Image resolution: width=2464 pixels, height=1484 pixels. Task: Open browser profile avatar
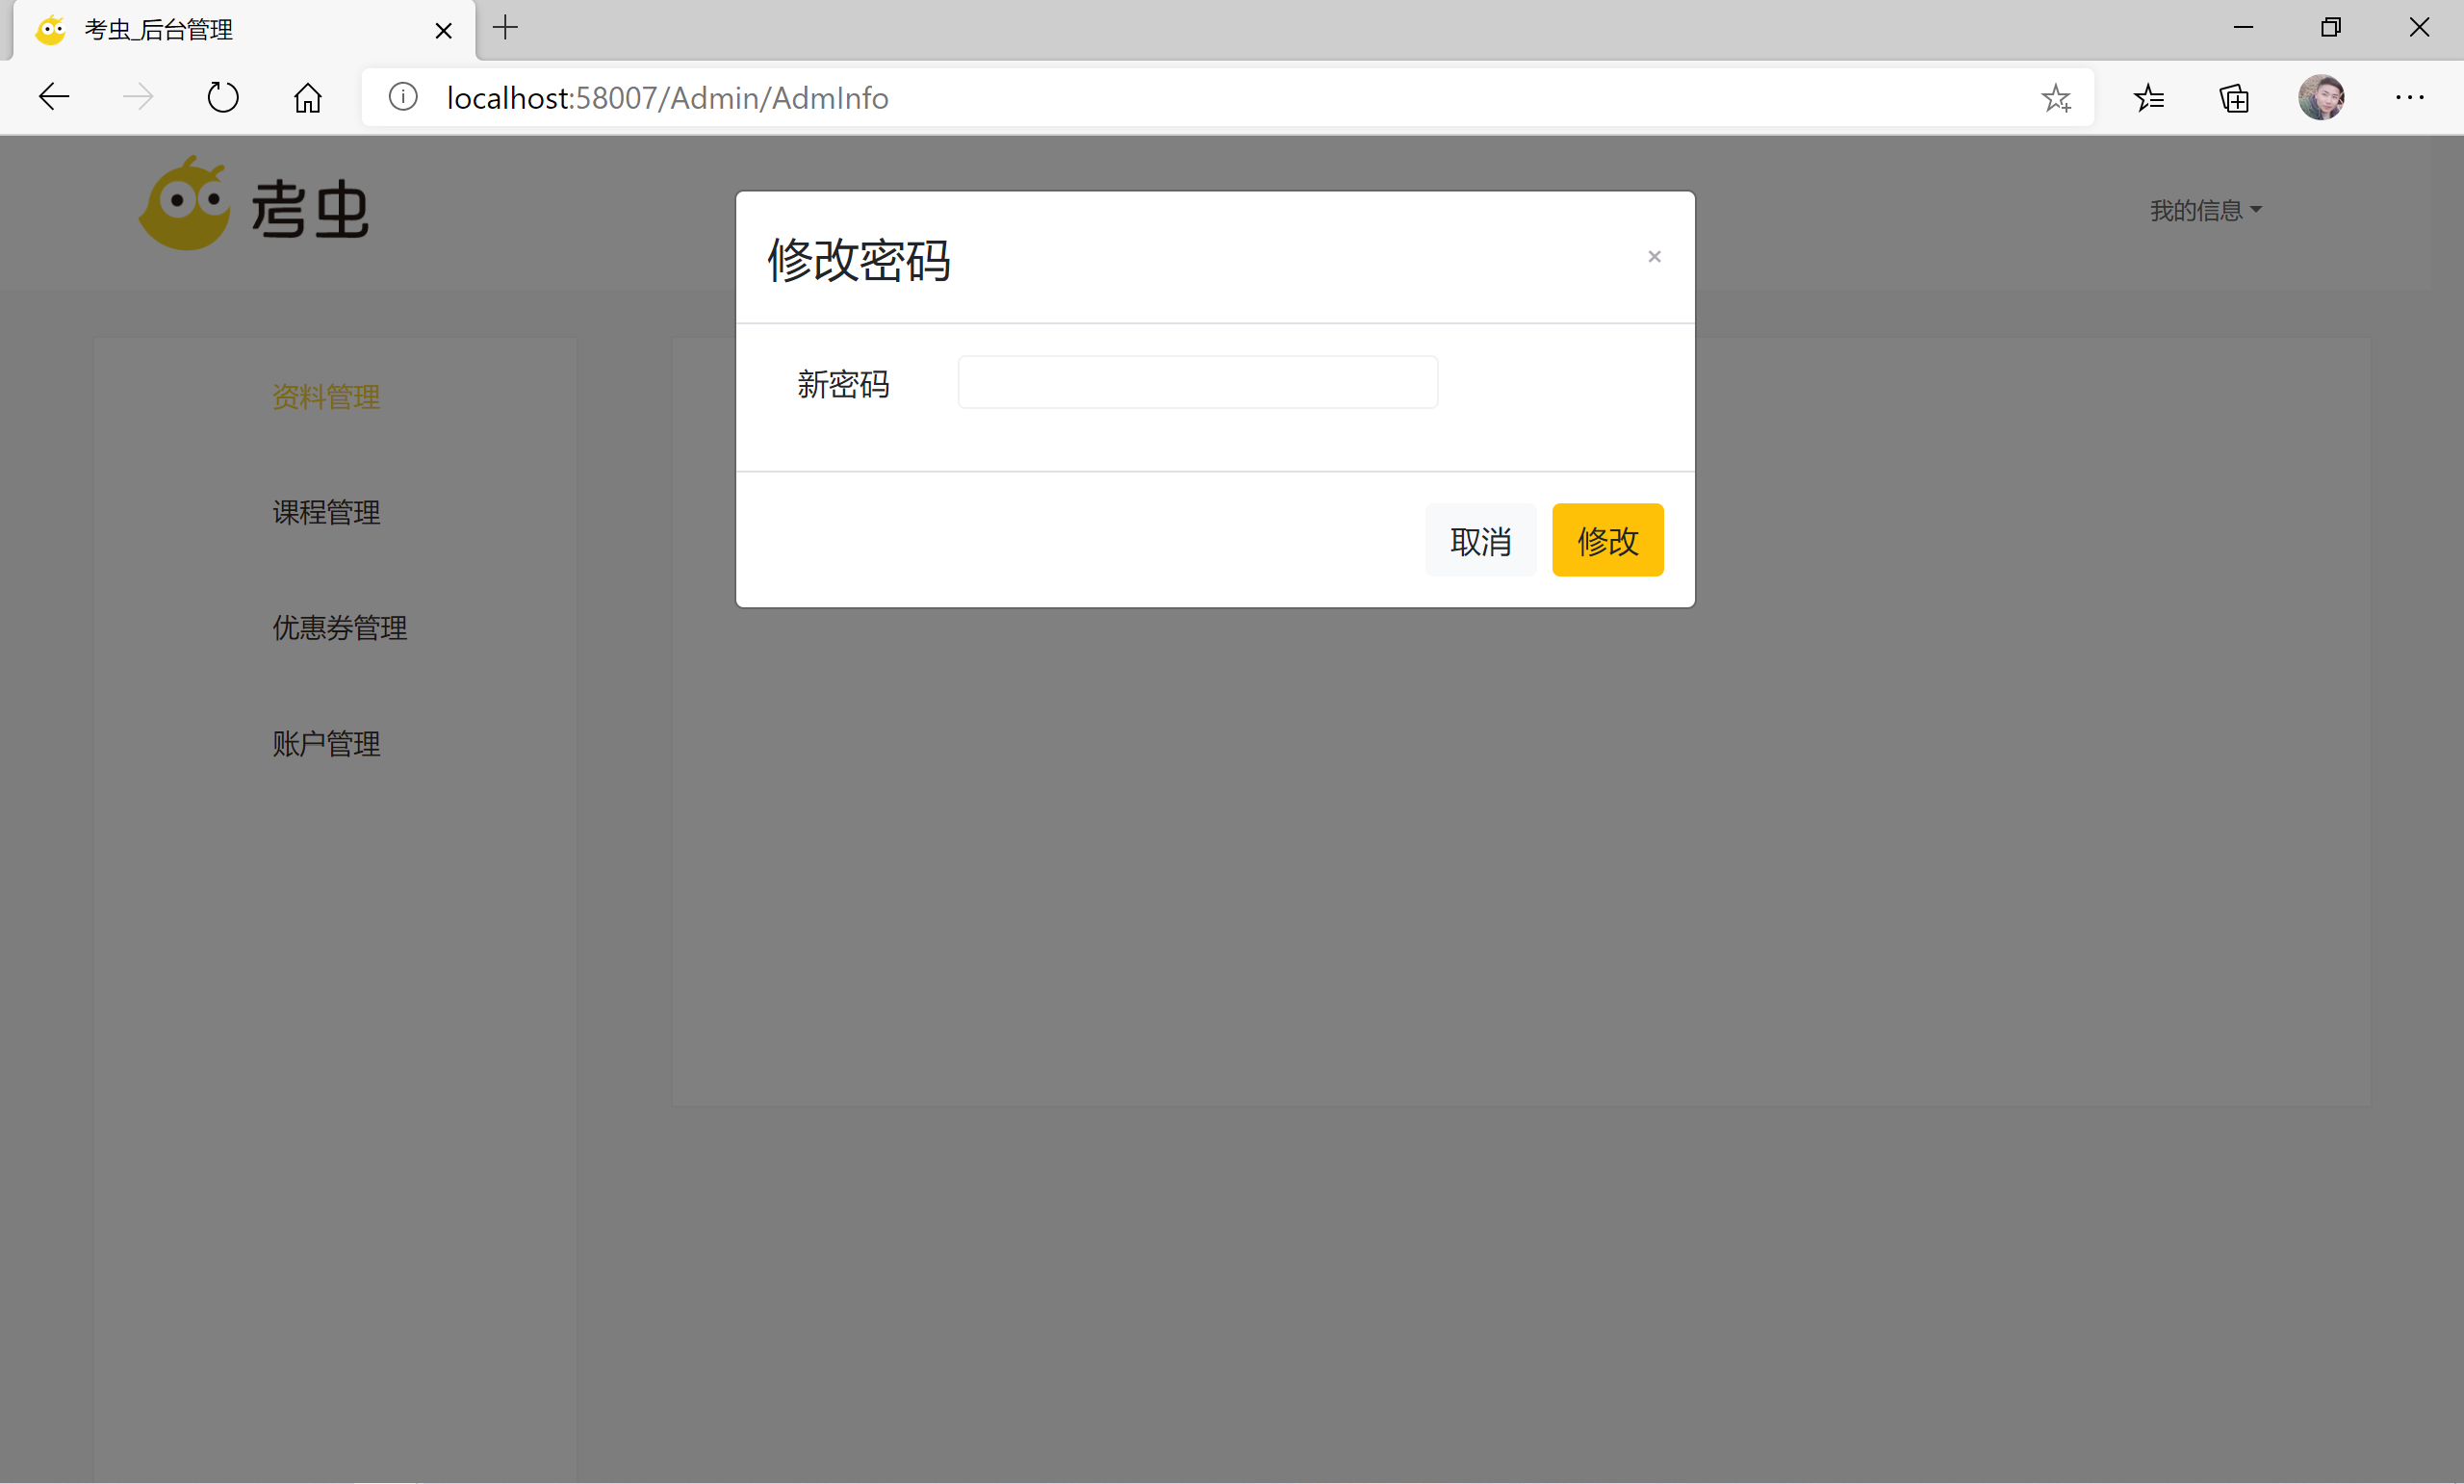coord(2321,97)
